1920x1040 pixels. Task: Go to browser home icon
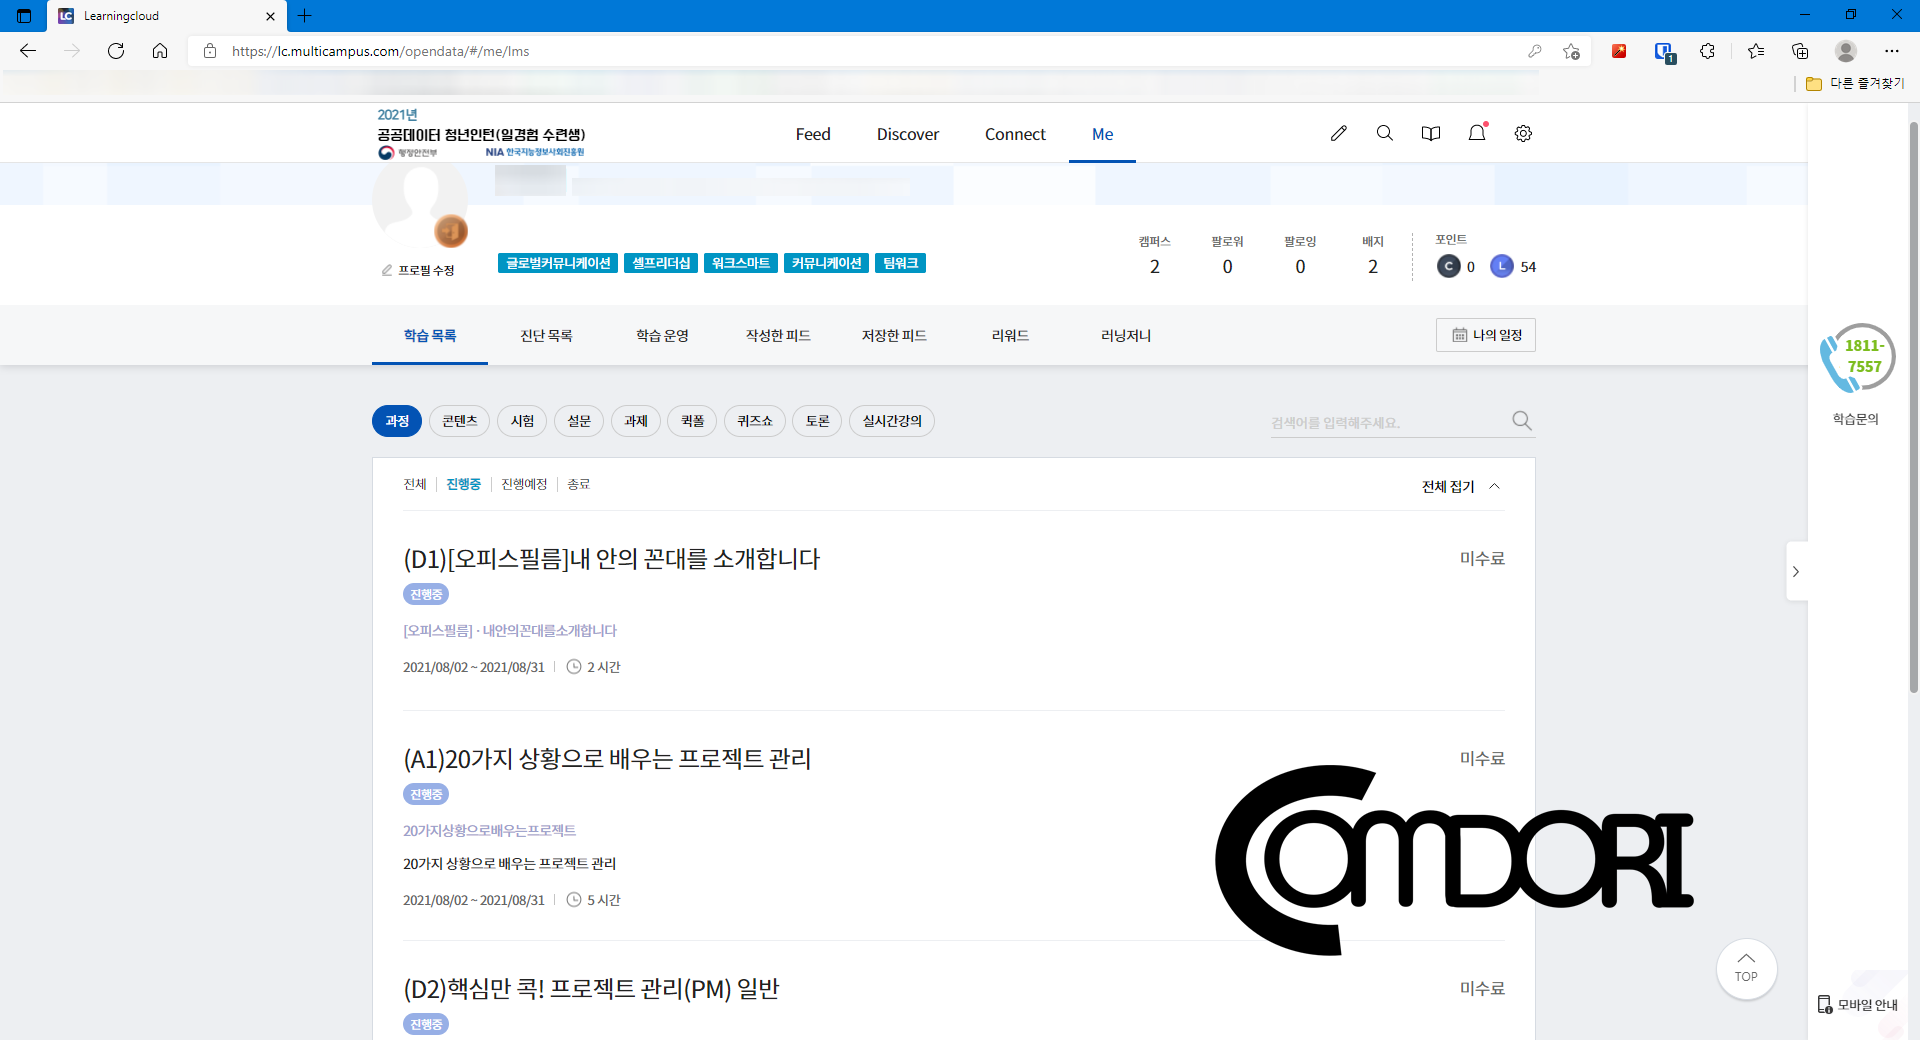click(160, 51)
